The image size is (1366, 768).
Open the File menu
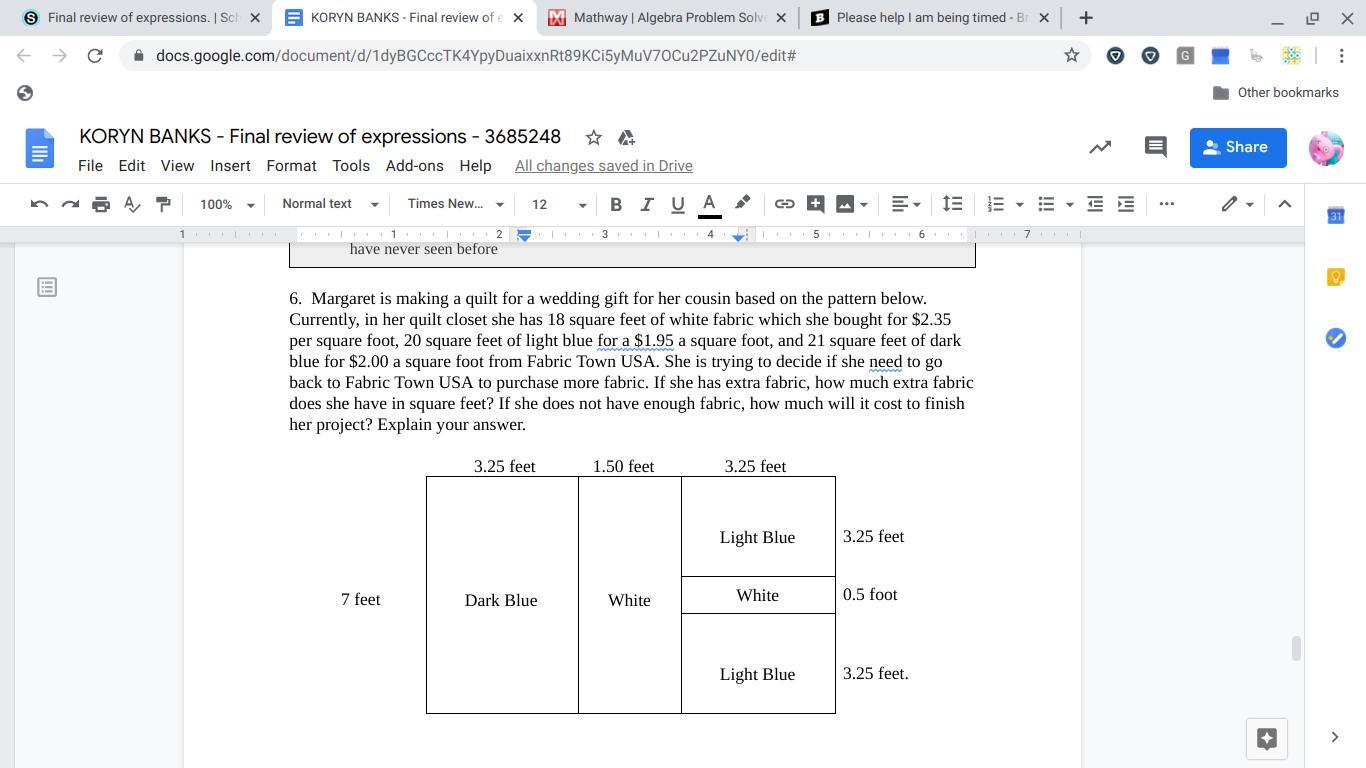[x=90, y=166]
